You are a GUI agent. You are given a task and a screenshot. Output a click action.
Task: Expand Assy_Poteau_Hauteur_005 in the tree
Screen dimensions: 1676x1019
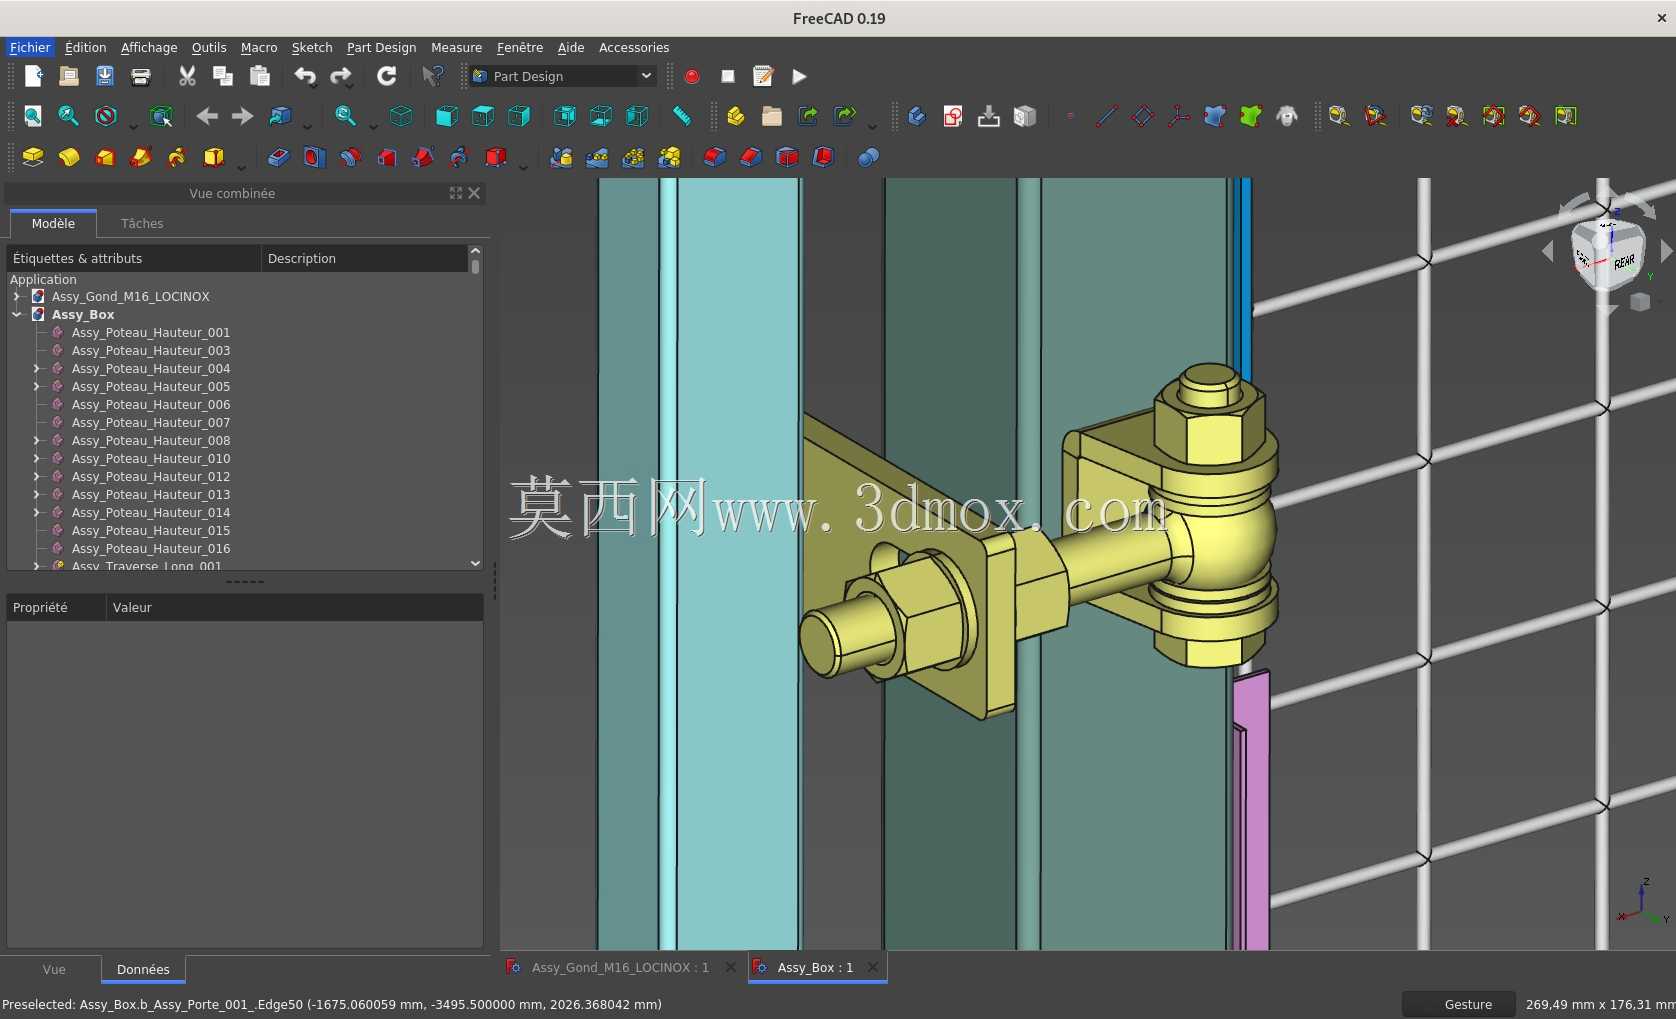tap(37, 387)
